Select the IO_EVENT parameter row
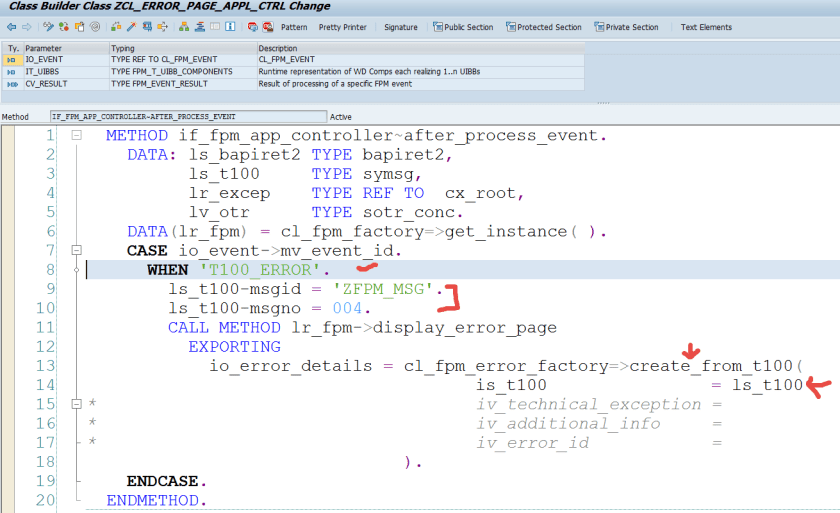 pos(44,60)
